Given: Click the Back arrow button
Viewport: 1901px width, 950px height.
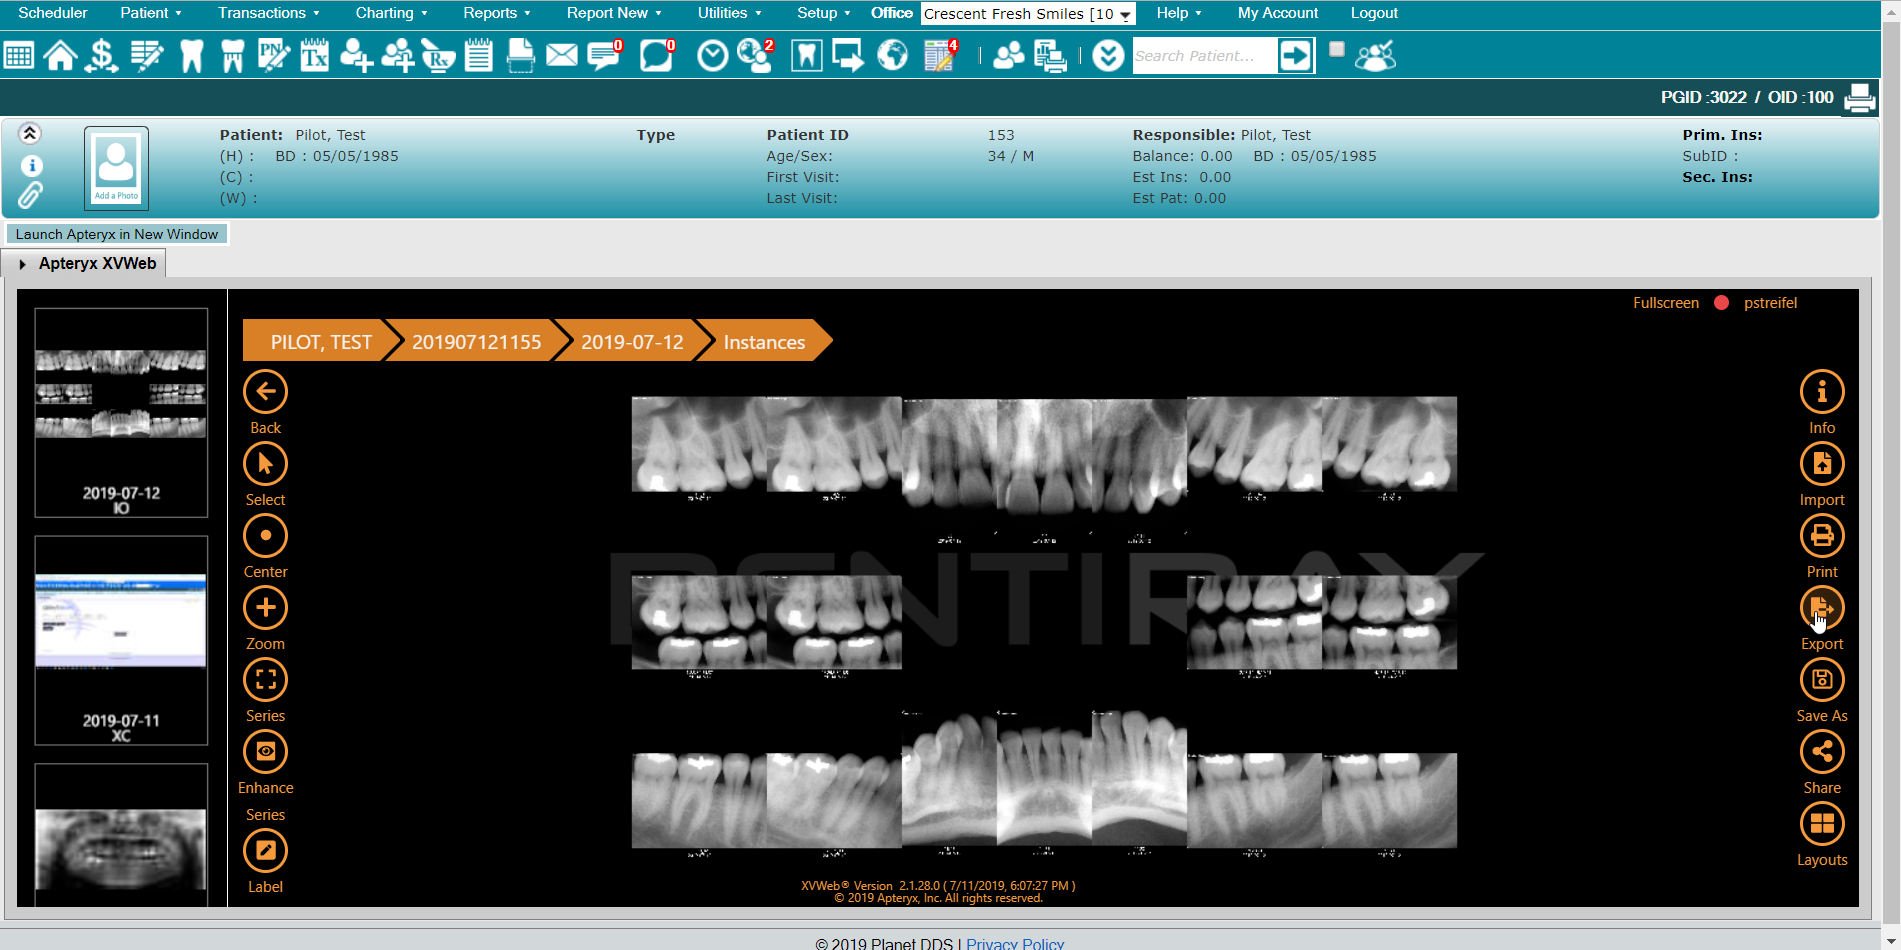Looking at the screenshot, I should tap(265, 392).
